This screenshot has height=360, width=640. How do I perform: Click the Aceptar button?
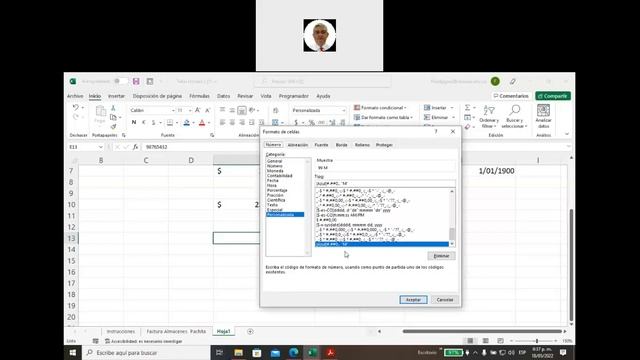click(413, 300)
